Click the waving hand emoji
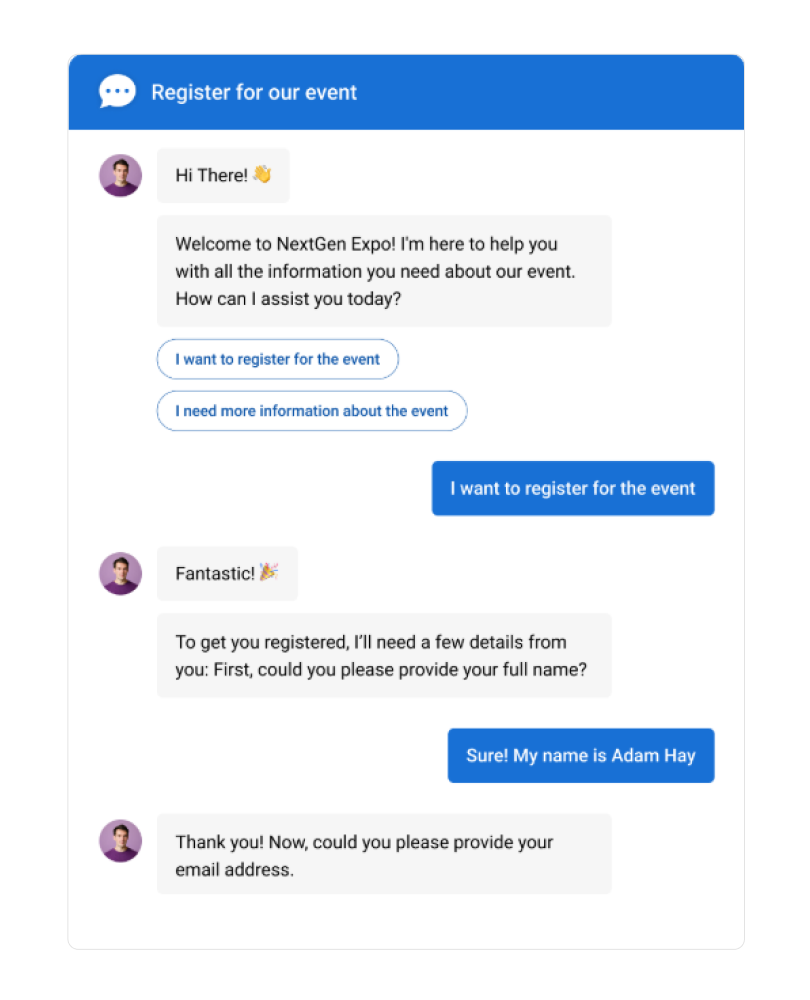Viewport: 810px width, 1000px height. pyautogui.click(x=262, y=175)
